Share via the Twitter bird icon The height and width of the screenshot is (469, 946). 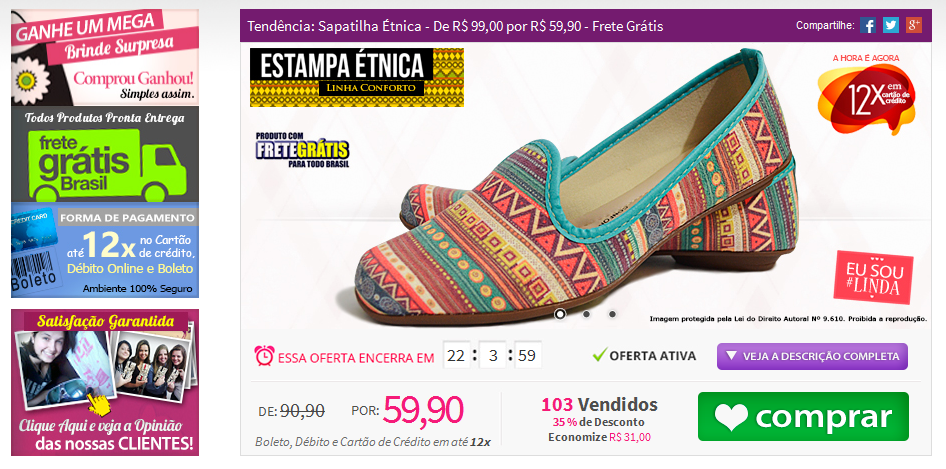point(891,25)
